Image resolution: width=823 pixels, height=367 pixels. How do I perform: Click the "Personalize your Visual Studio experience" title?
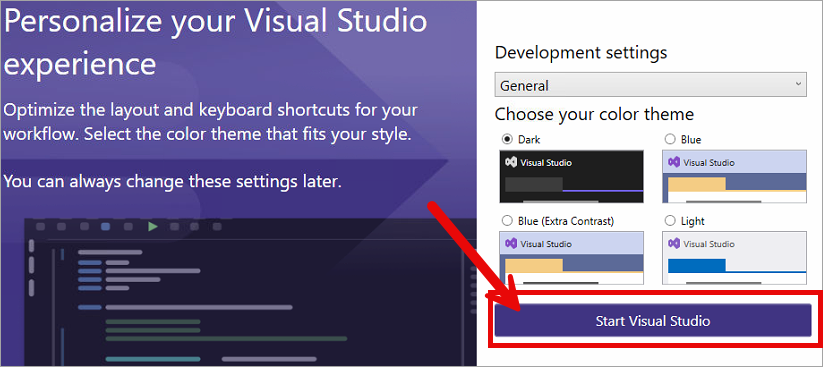coord(215,42)
